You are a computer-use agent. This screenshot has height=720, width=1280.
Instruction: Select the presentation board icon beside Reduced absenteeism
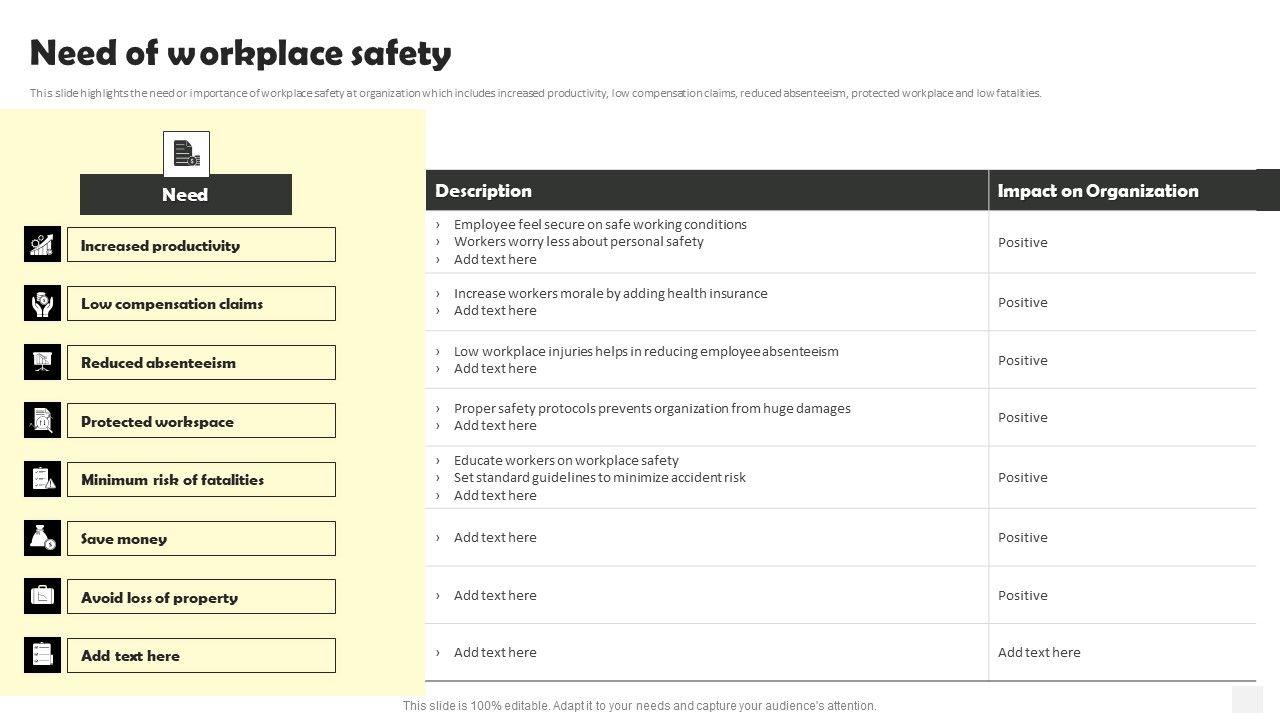pos(42,362)
